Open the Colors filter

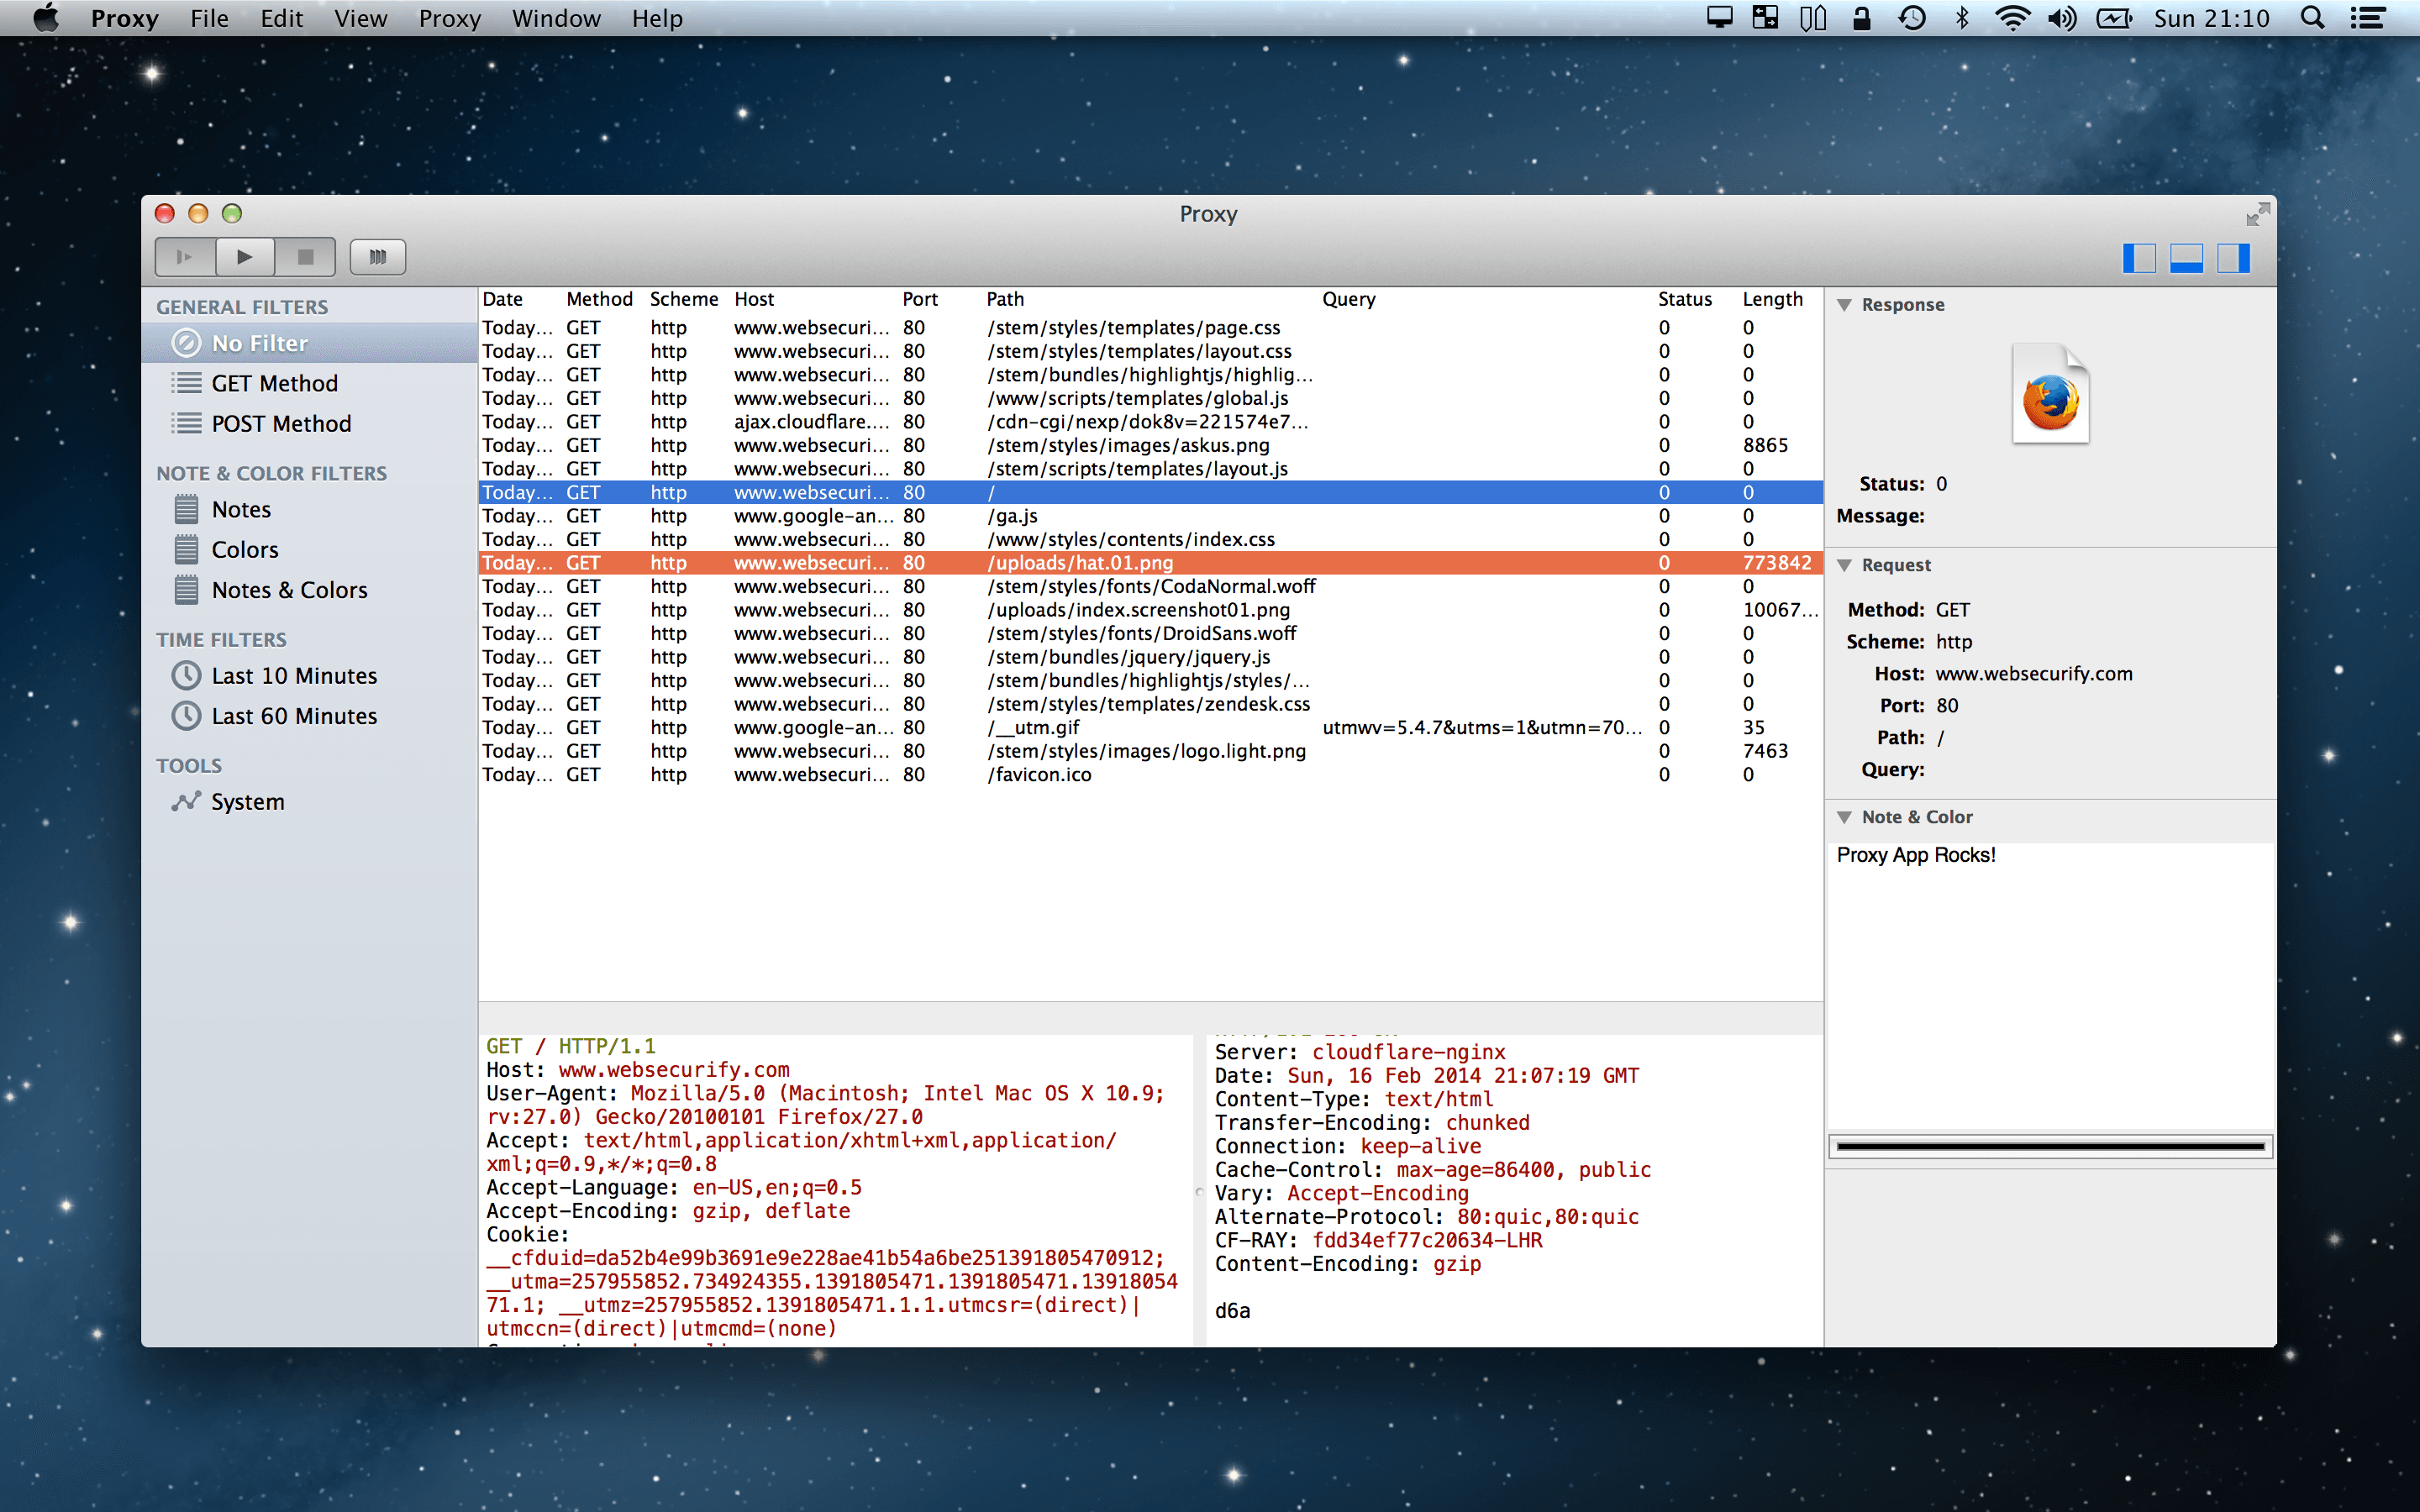coord(310,549)
